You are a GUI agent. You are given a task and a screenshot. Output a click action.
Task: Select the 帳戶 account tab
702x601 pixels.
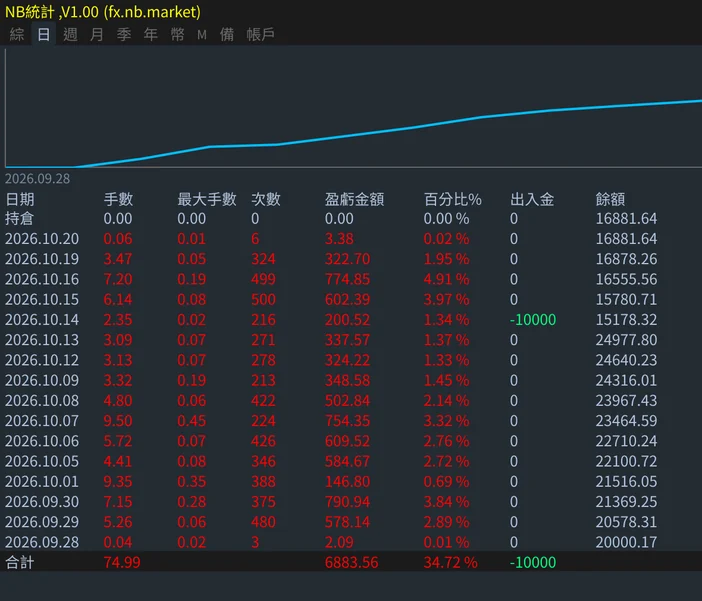click(x=261, y=34)
